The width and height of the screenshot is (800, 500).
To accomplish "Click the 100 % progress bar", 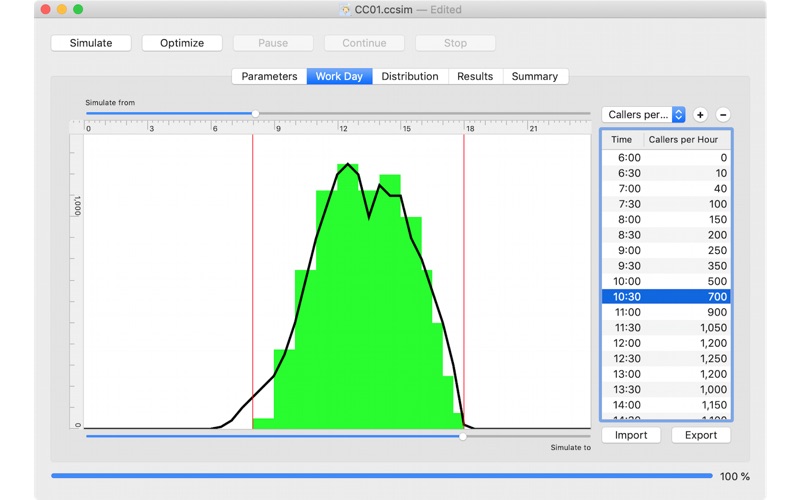I will (x=382, y=476).
